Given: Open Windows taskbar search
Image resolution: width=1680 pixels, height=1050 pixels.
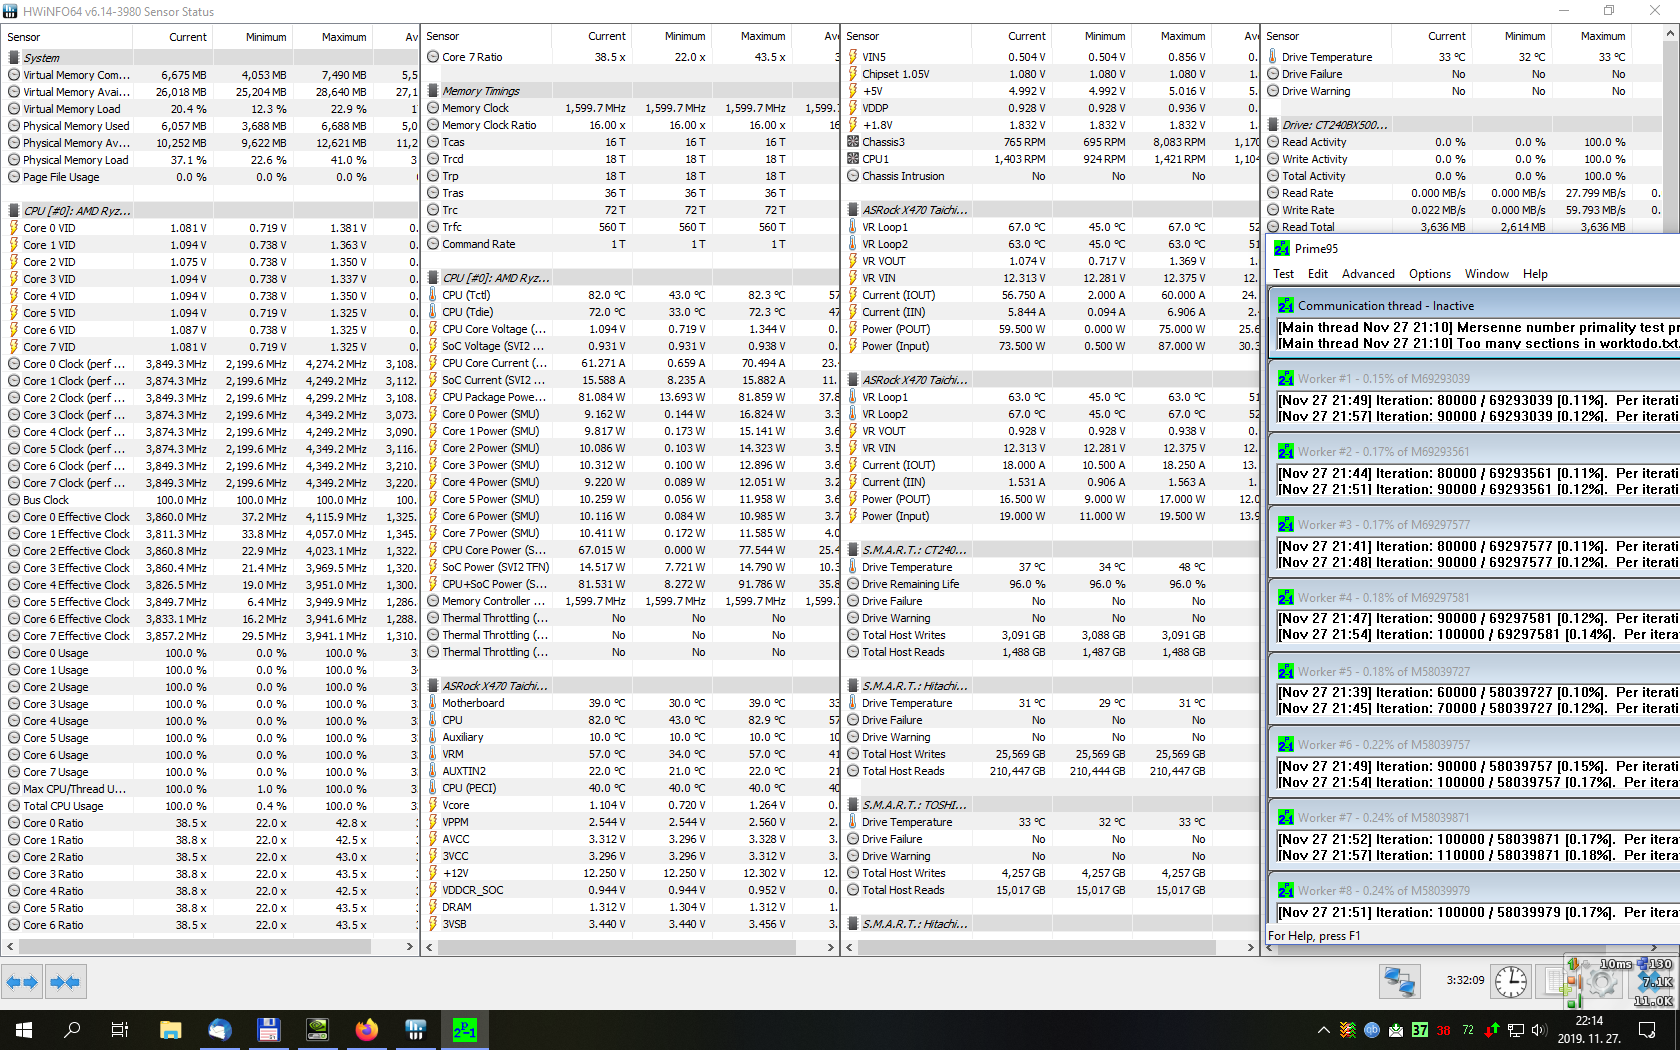Looking at the screenshot, I should click(72, 1030).
